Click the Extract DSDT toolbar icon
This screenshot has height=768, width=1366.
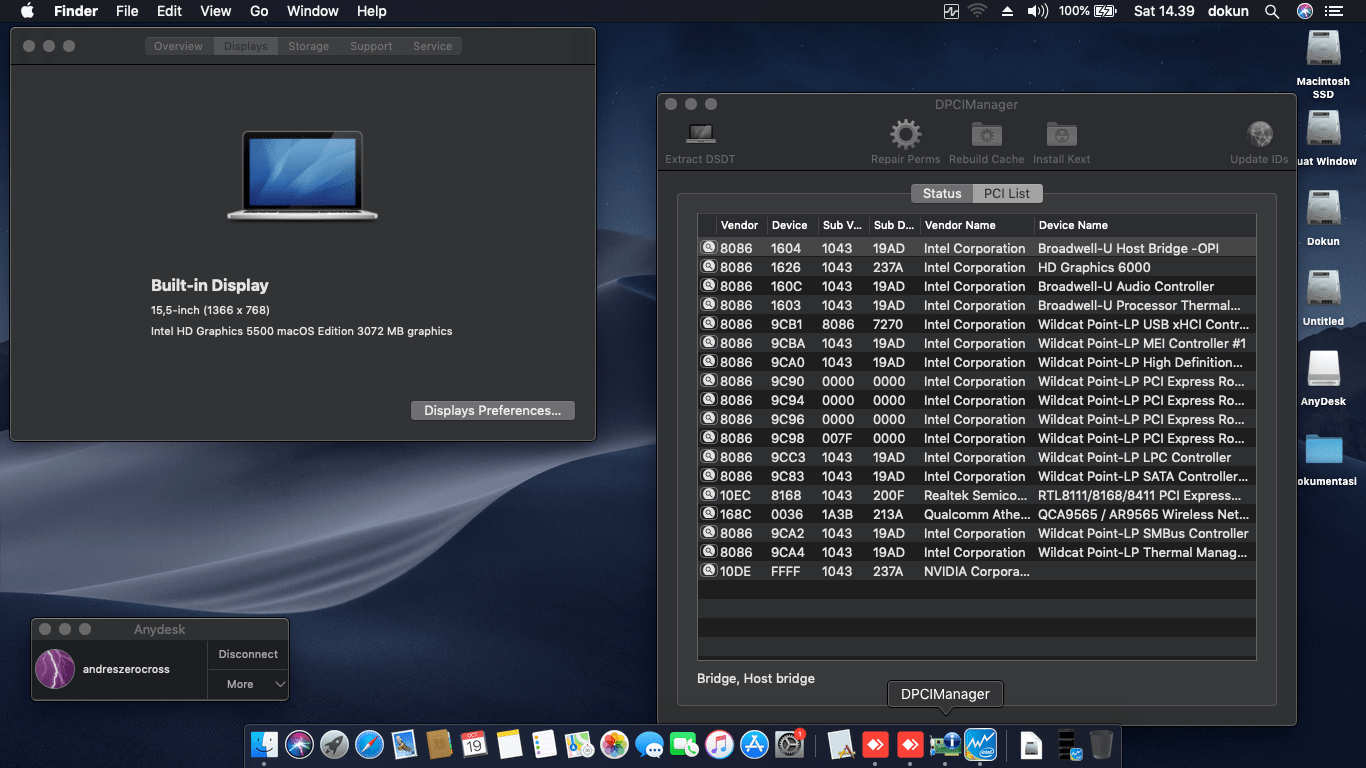click(x=700, y=133)
